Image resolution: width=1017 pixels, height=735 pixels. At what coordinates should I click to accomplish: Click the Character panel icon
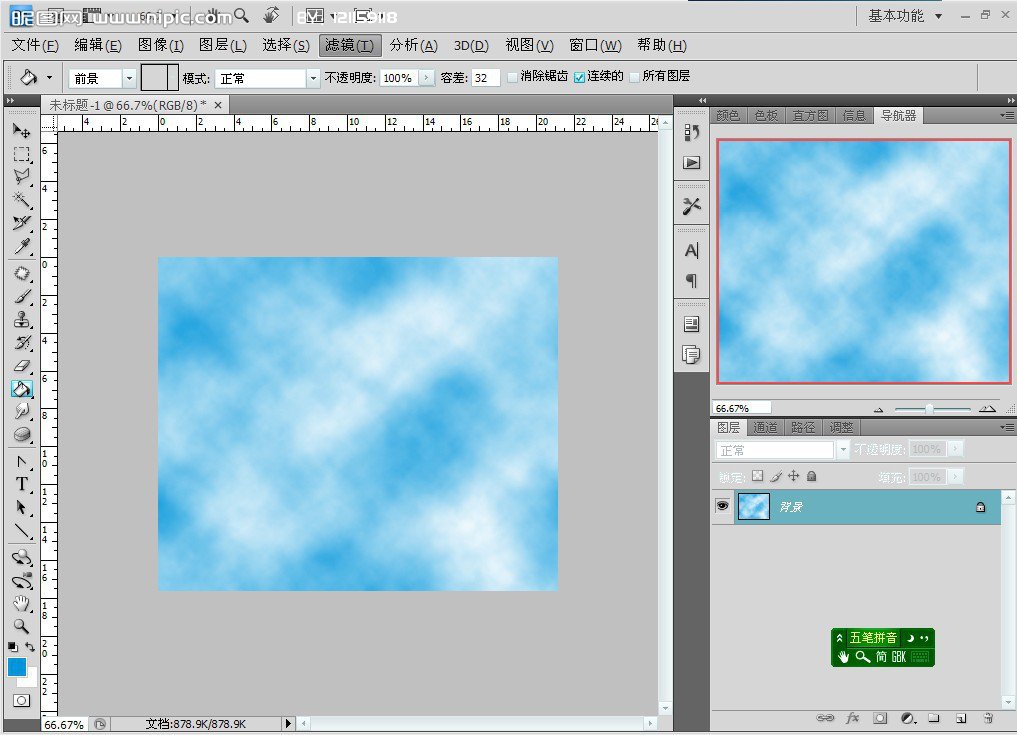691,250
